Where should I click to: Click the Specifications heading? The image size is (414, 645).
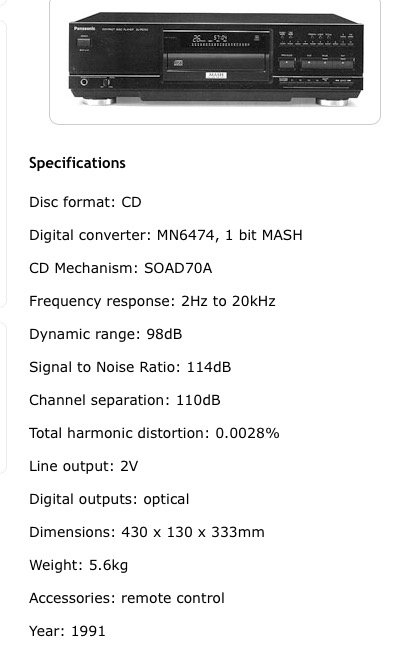coord(77,163)
